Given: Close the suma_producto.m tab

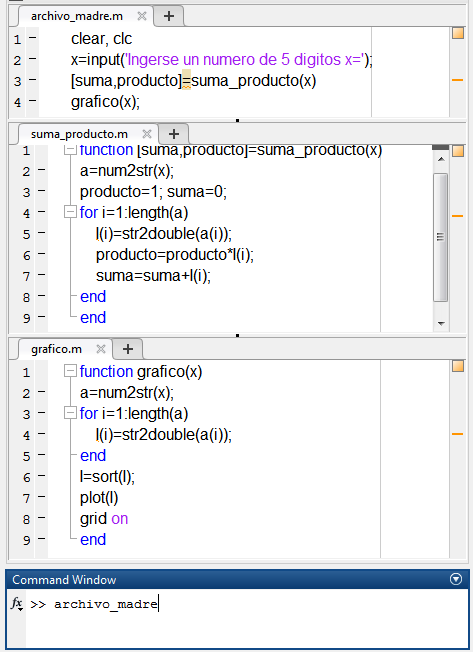Looking at the screenshot, I should (x=147, y=134).
